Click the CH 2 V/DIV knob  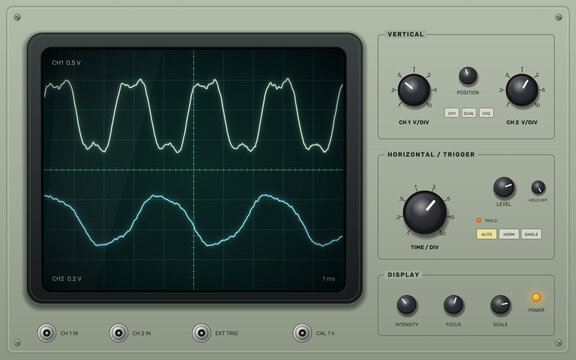(x=522, y=90)
